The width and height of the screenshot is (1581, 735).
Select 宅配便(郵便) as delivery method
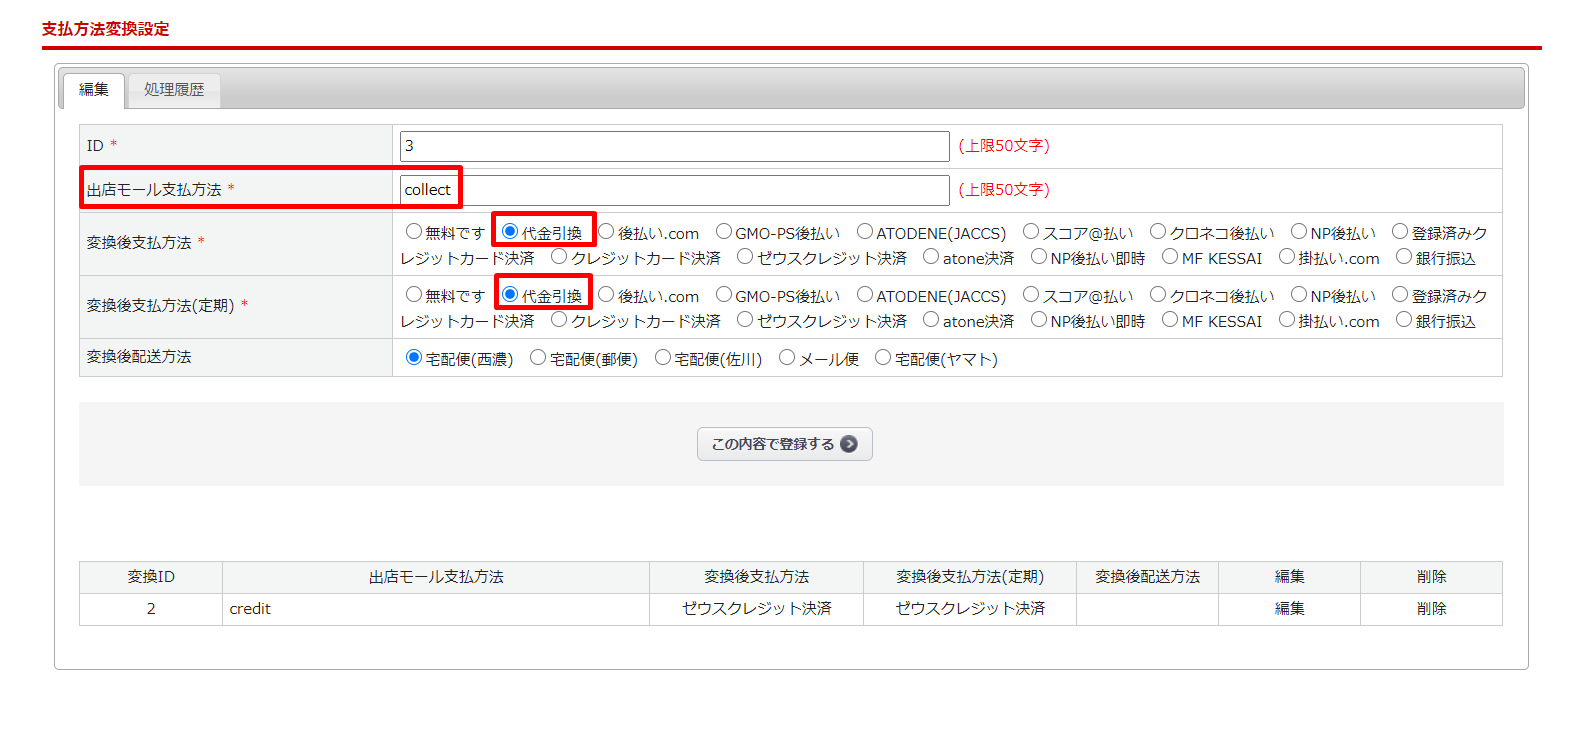pyautogui.click(x=538, y=358)
